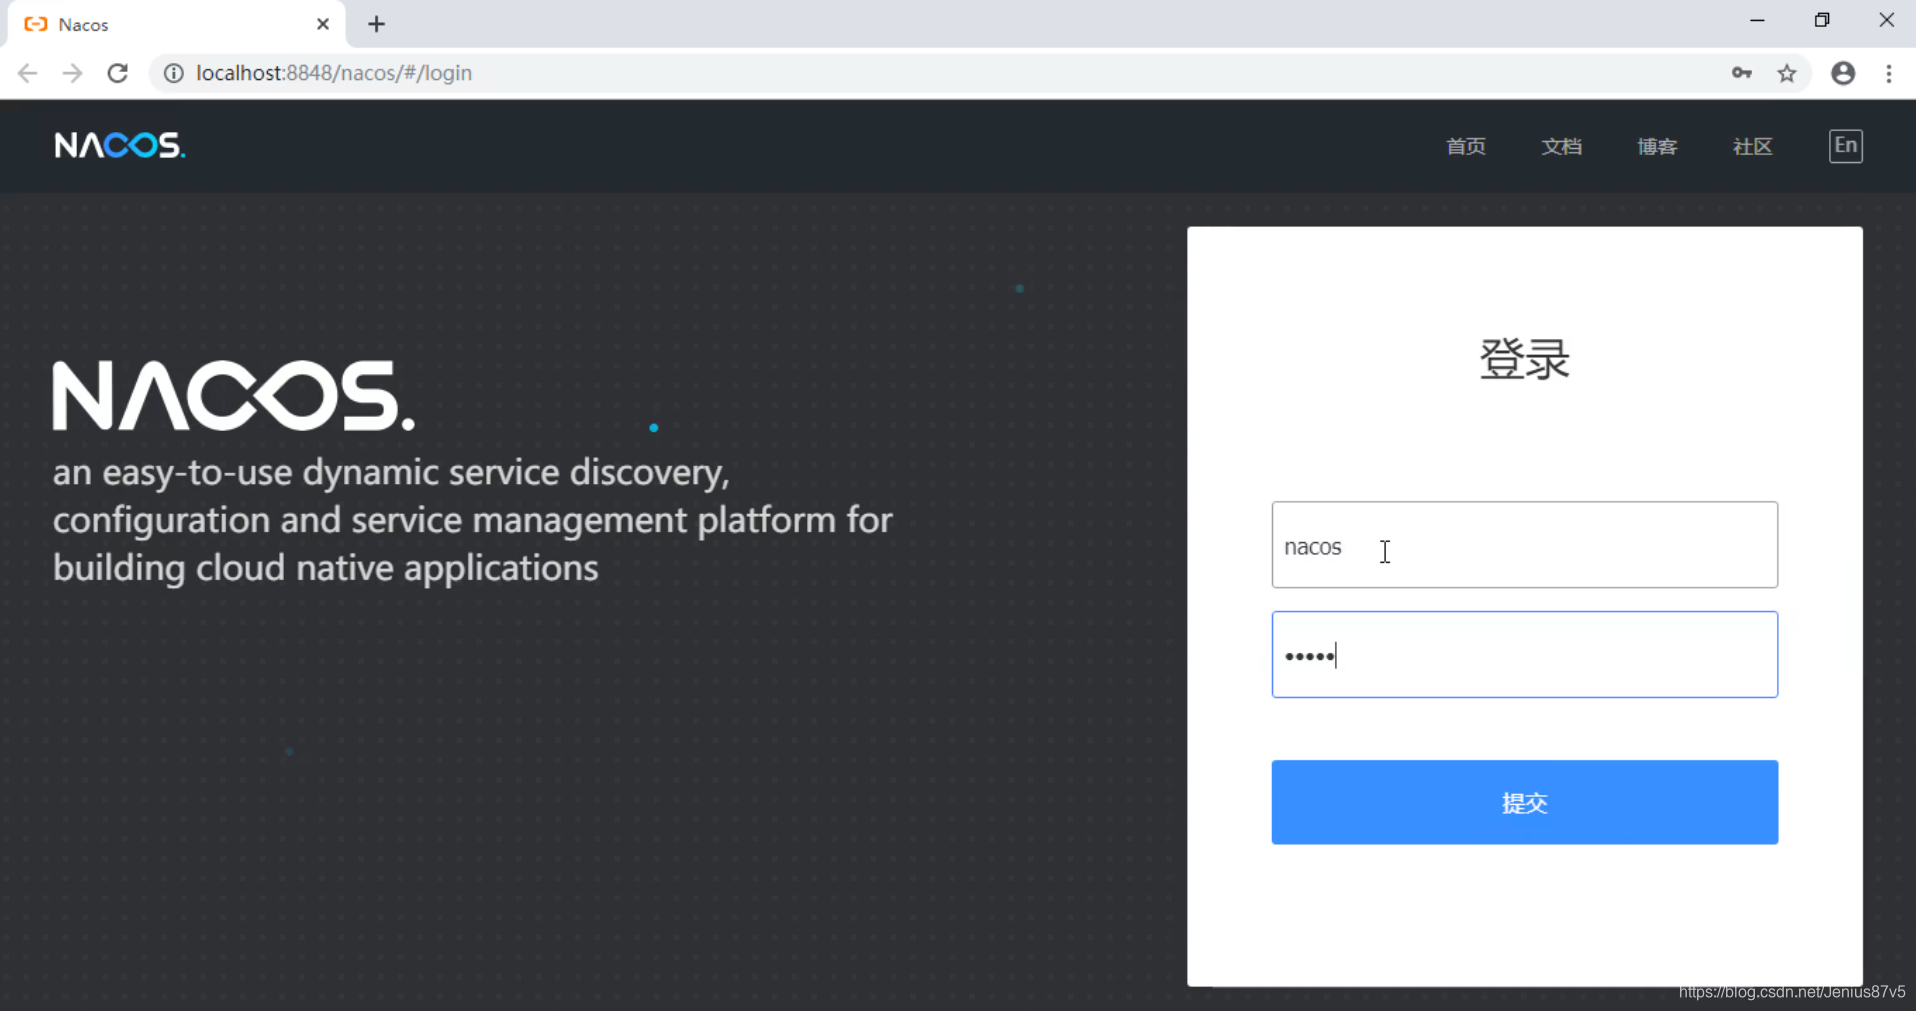1916x1011 pixels.
Task: Open Chrome three-dot menu
Action: (x=1889, y=73)
